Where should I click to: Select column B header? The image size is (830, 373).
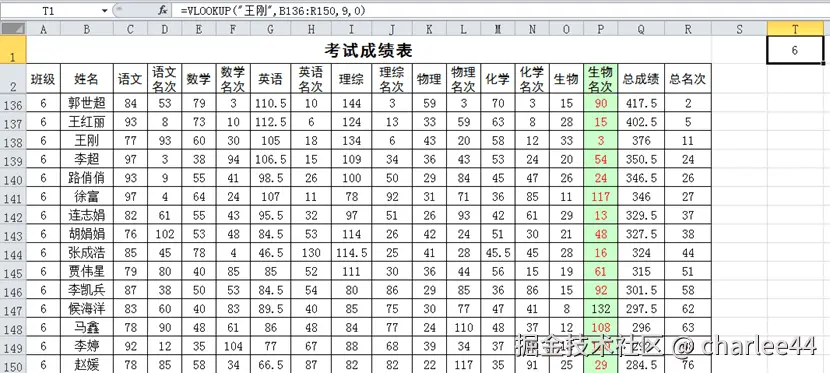tap(87, 30)
